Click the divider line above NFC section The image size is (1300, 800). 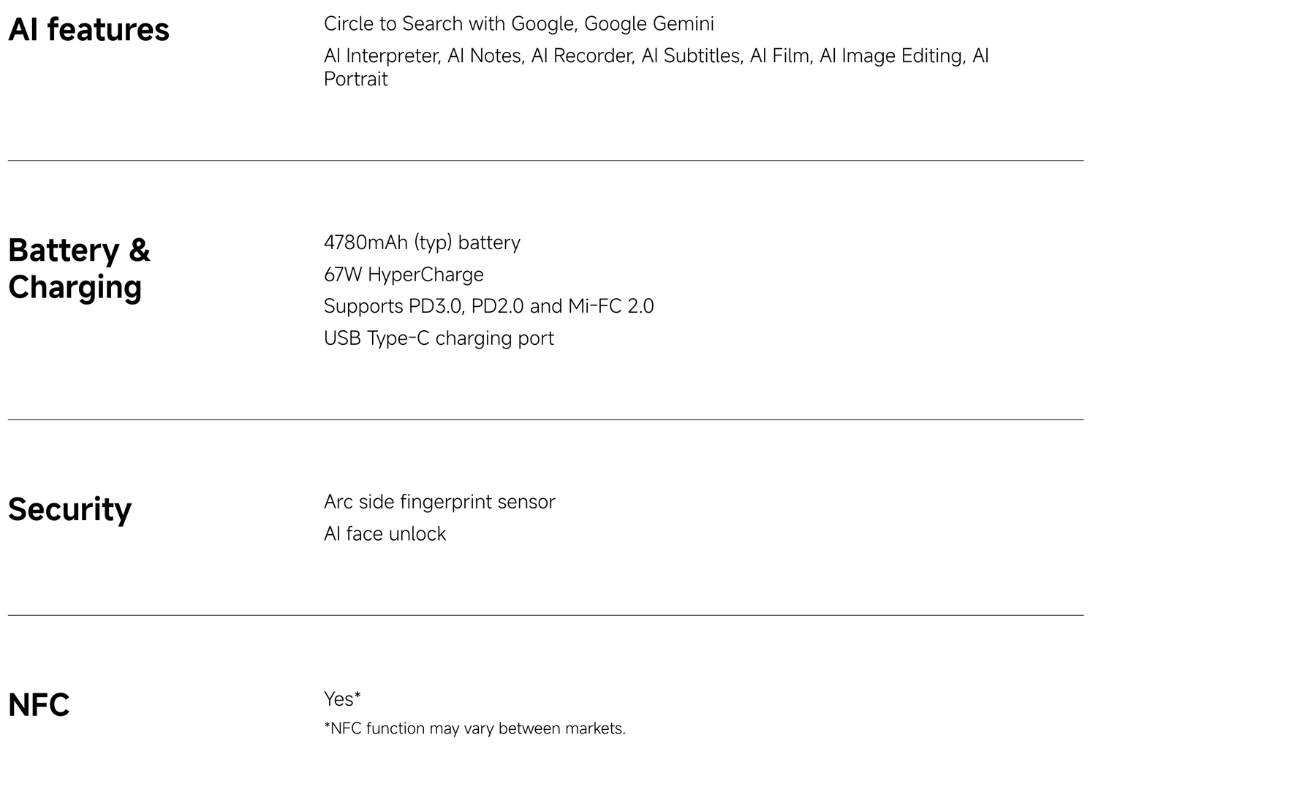(x=546, y=615)
